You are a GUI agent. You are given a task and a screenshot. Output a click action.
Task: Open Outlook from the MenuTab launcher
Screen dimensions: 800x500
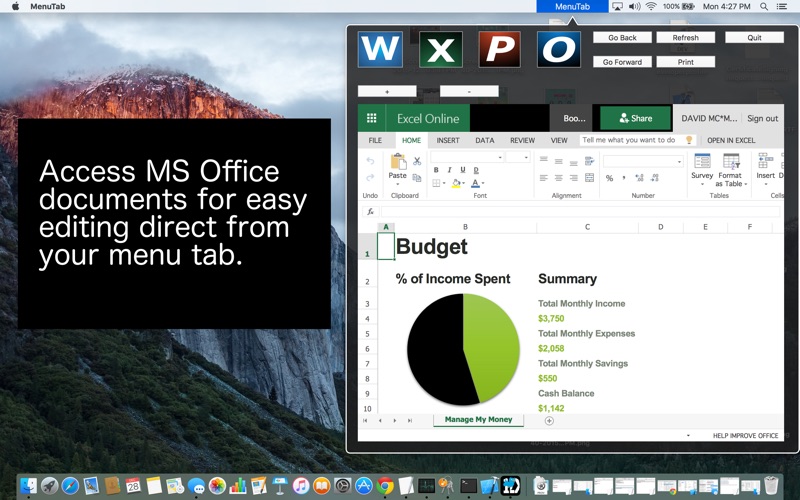559,49
